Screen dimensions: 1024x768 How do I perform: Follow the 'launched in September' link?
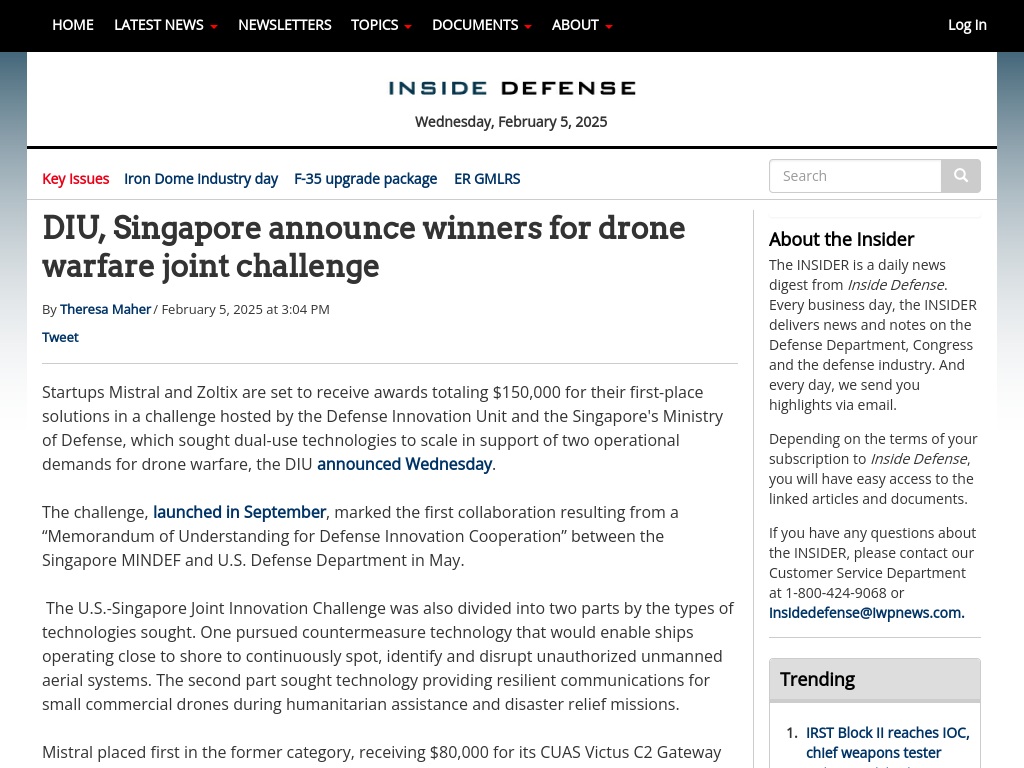(x=239, y=512)
